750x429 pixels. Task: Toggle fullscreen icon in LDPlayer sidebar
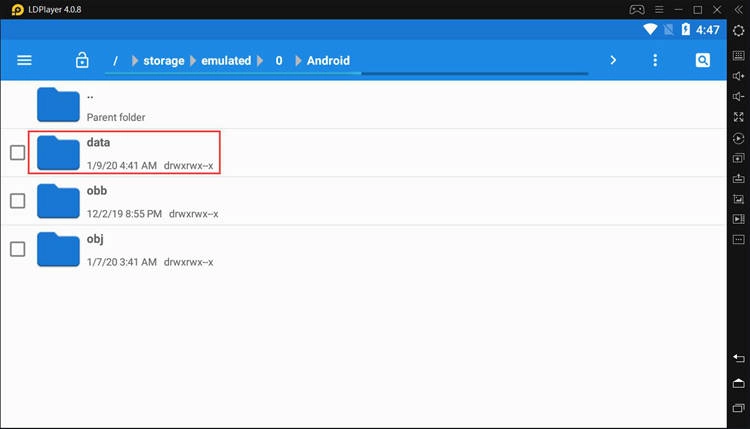739,117
